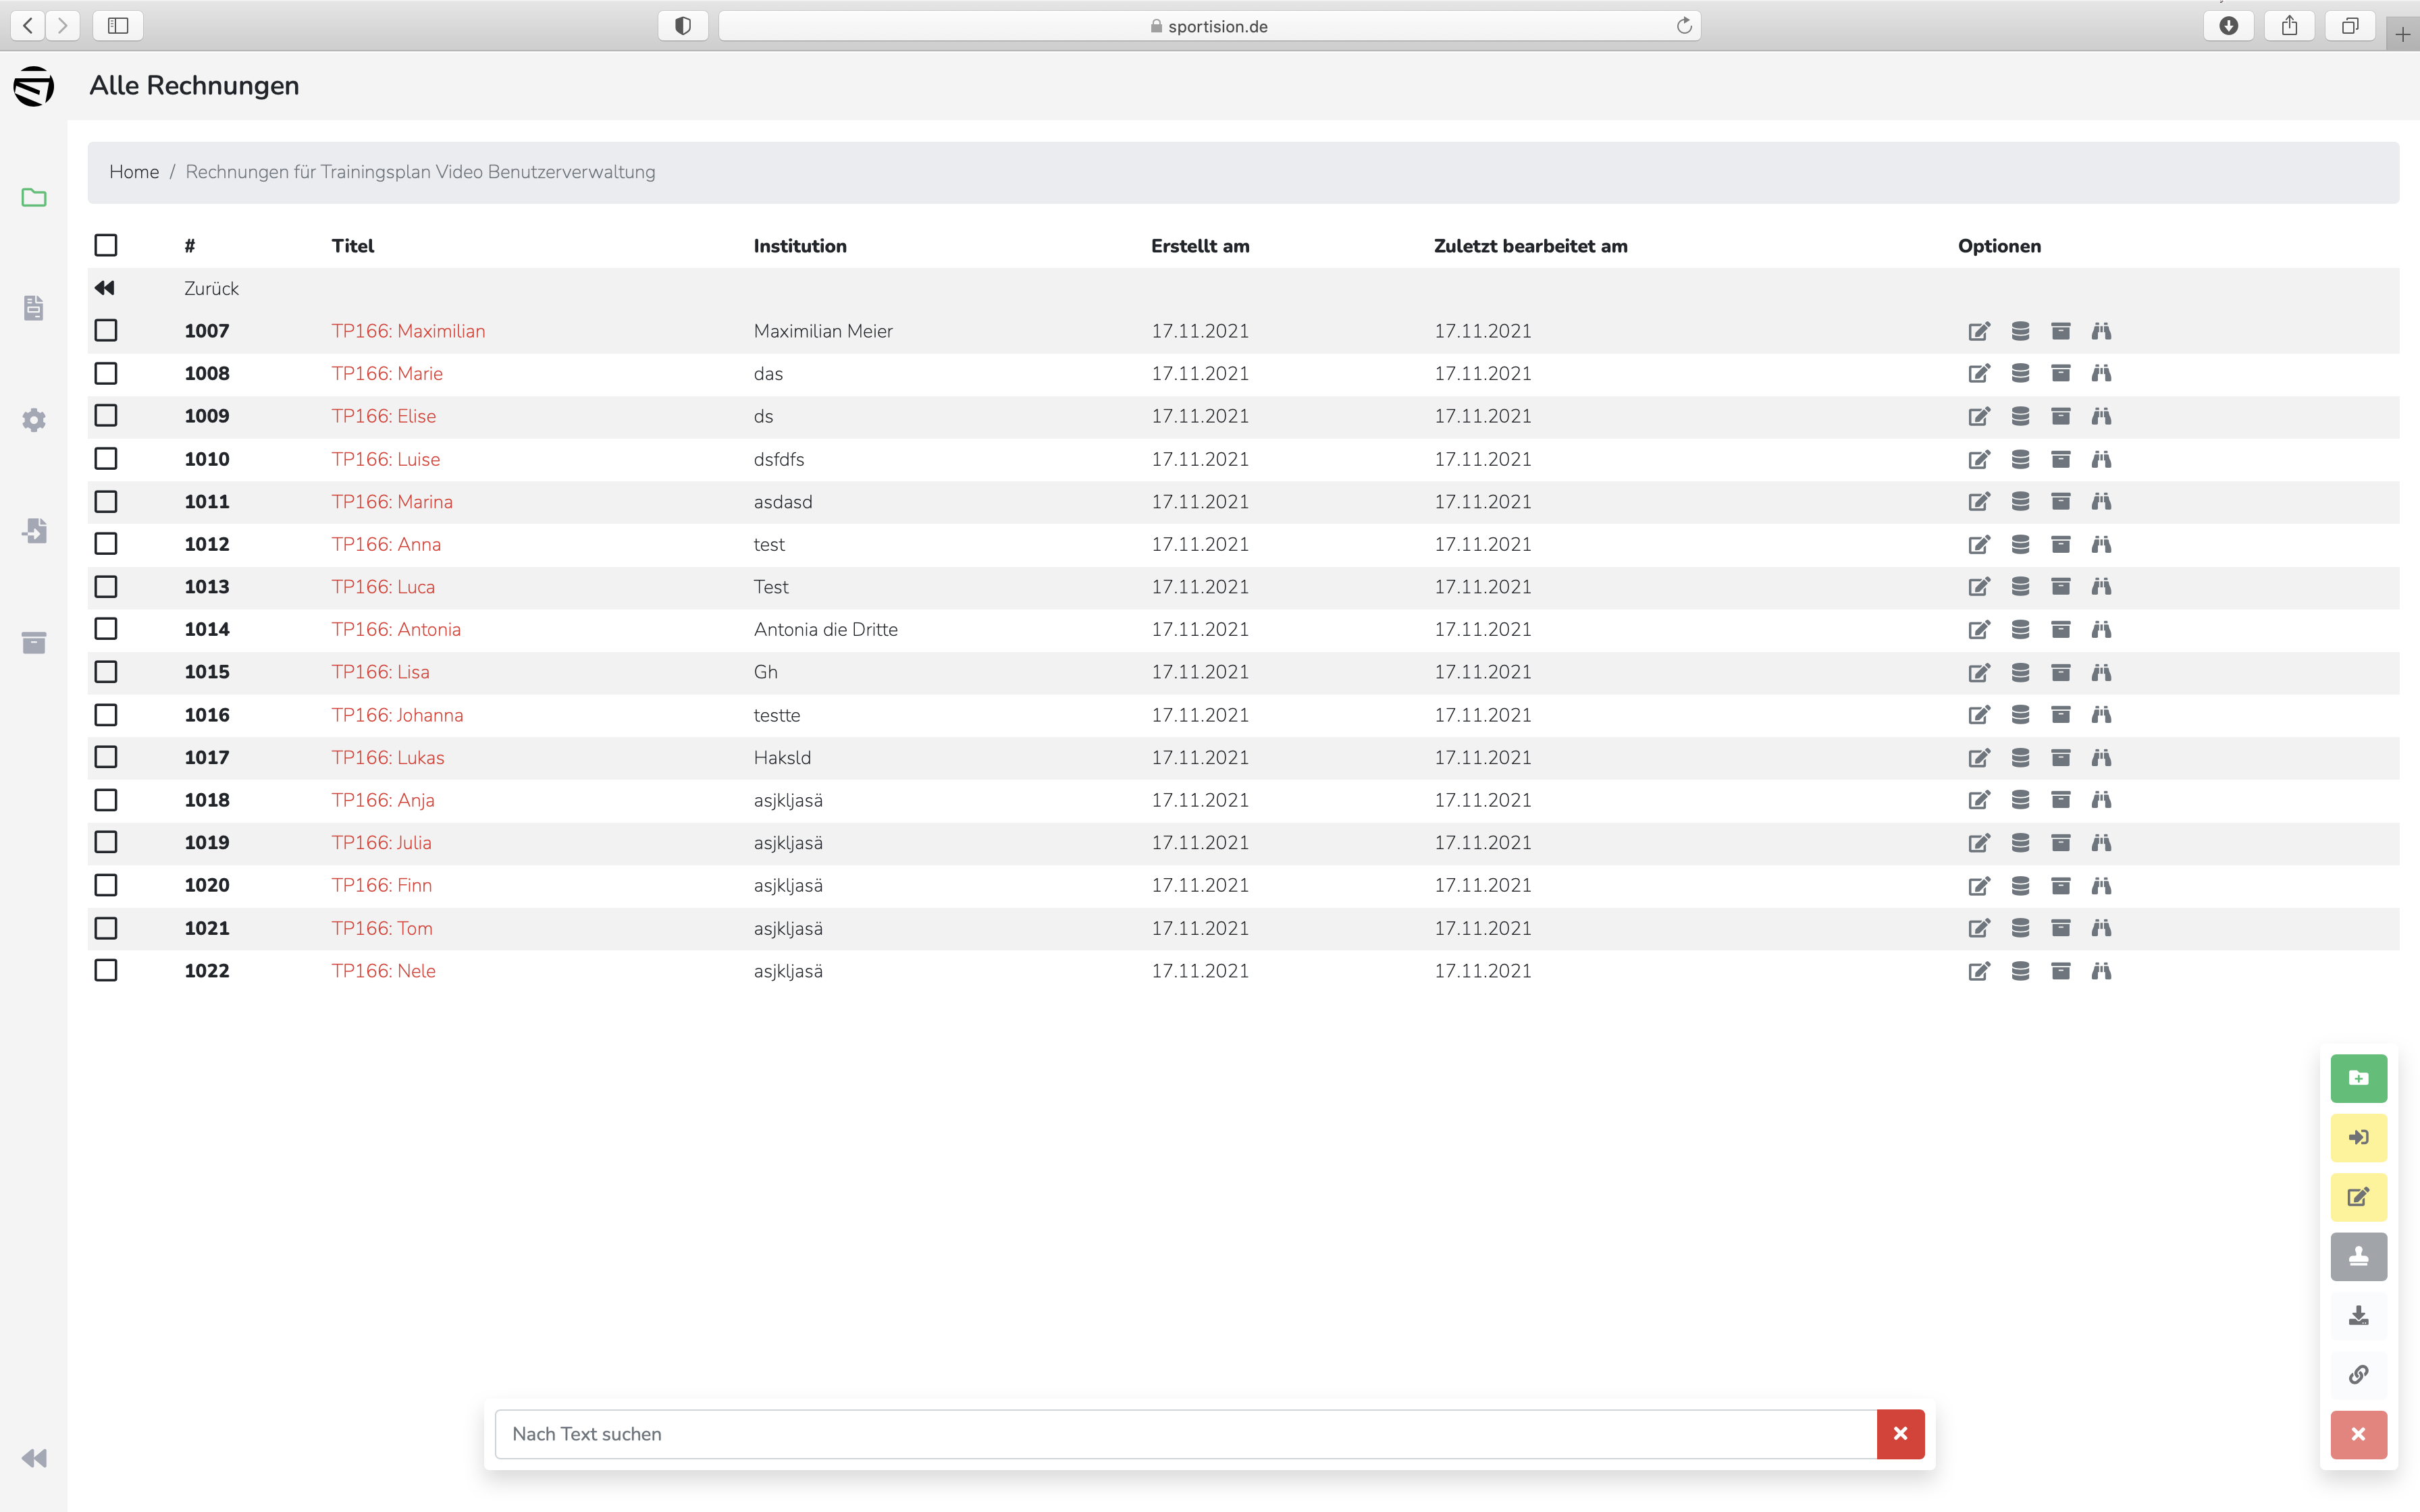
Task: Open the settings gear in left sidebar
Action: [x=34, y=420]
